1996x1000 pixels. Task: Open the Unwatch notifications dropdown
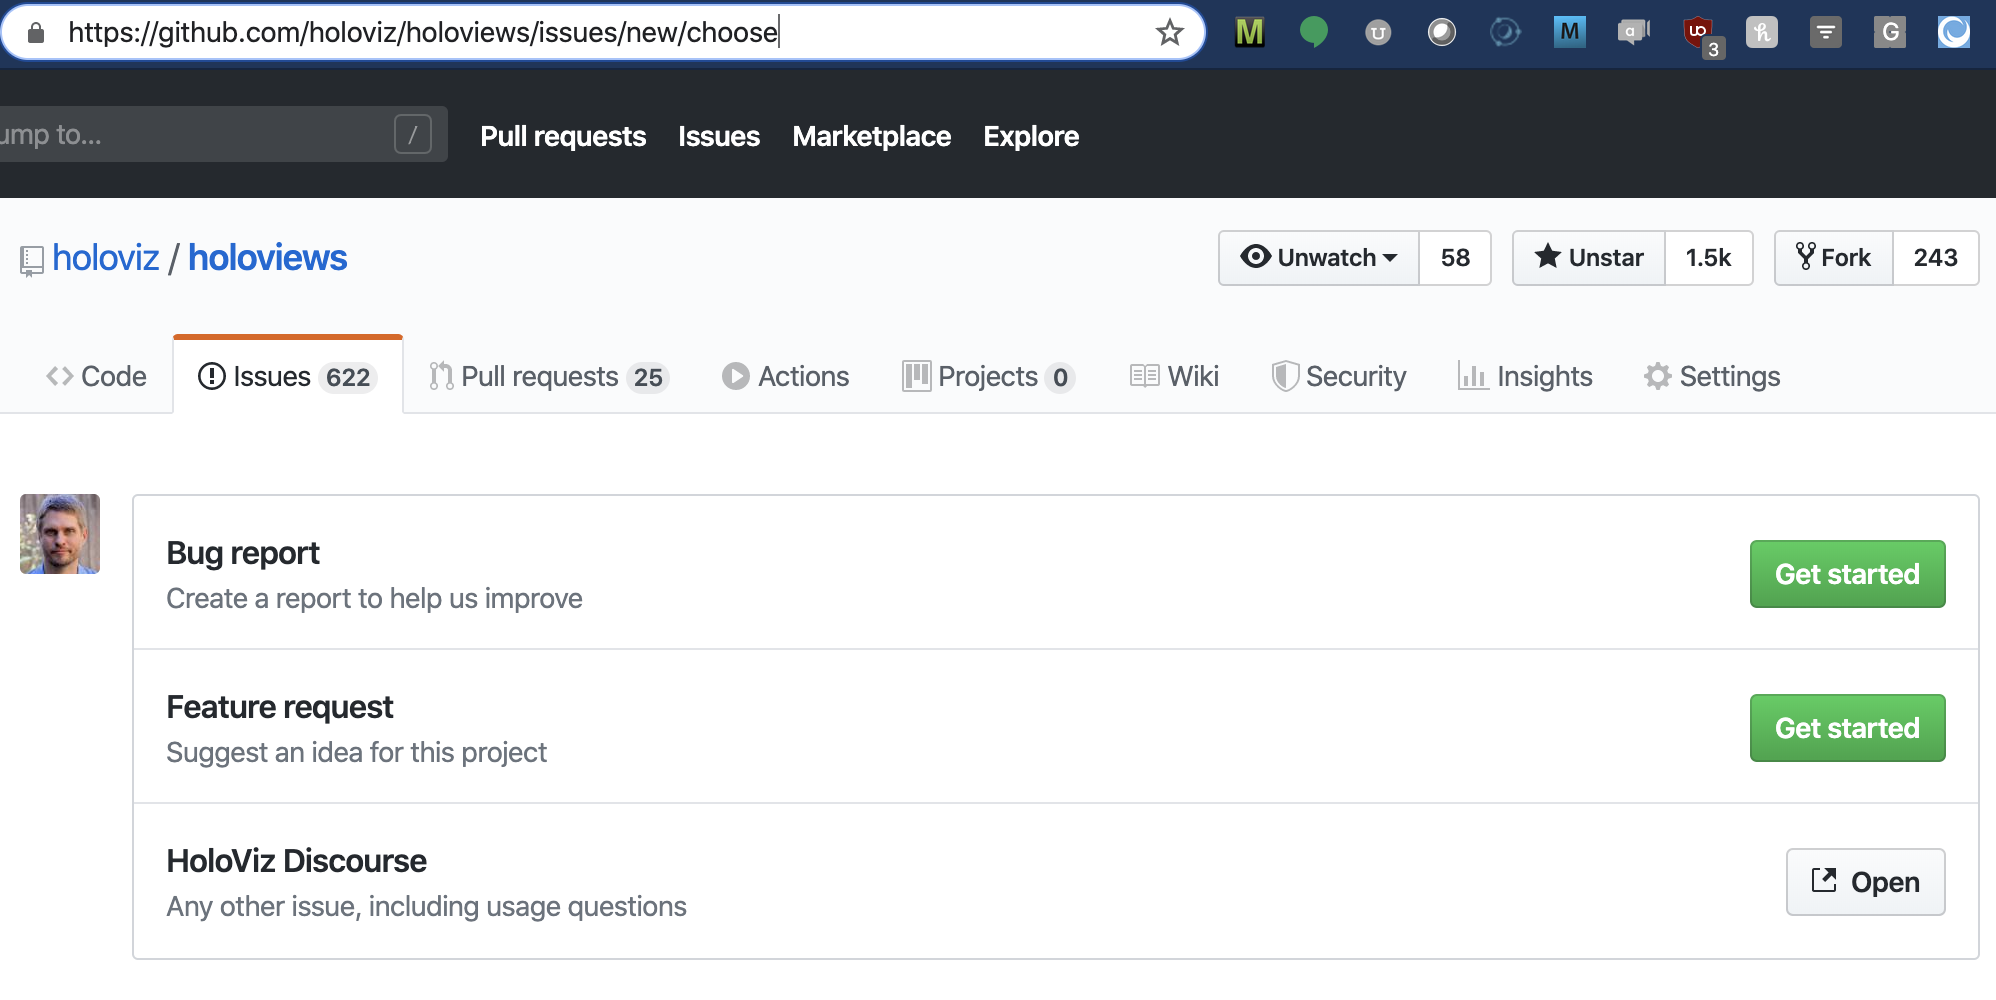tap(1319, 258)
